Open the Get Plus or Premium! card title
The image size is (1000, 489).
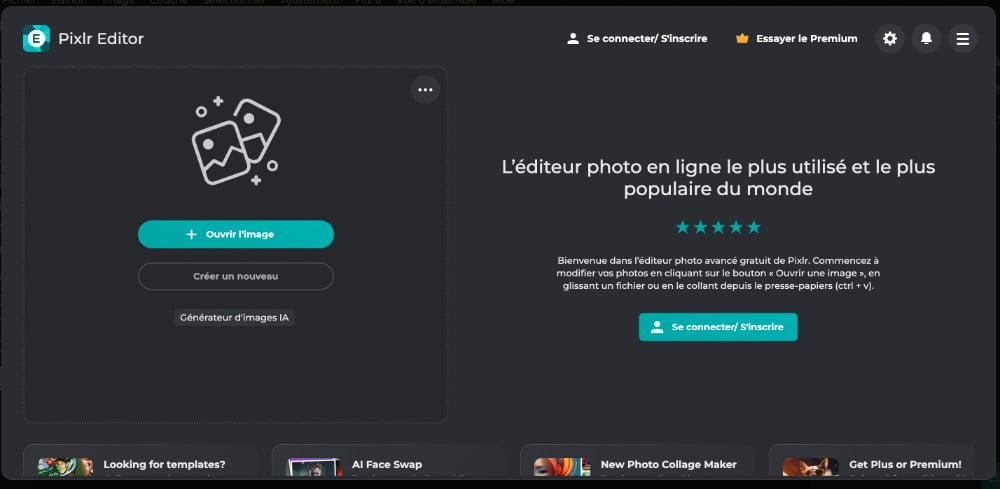905,465
